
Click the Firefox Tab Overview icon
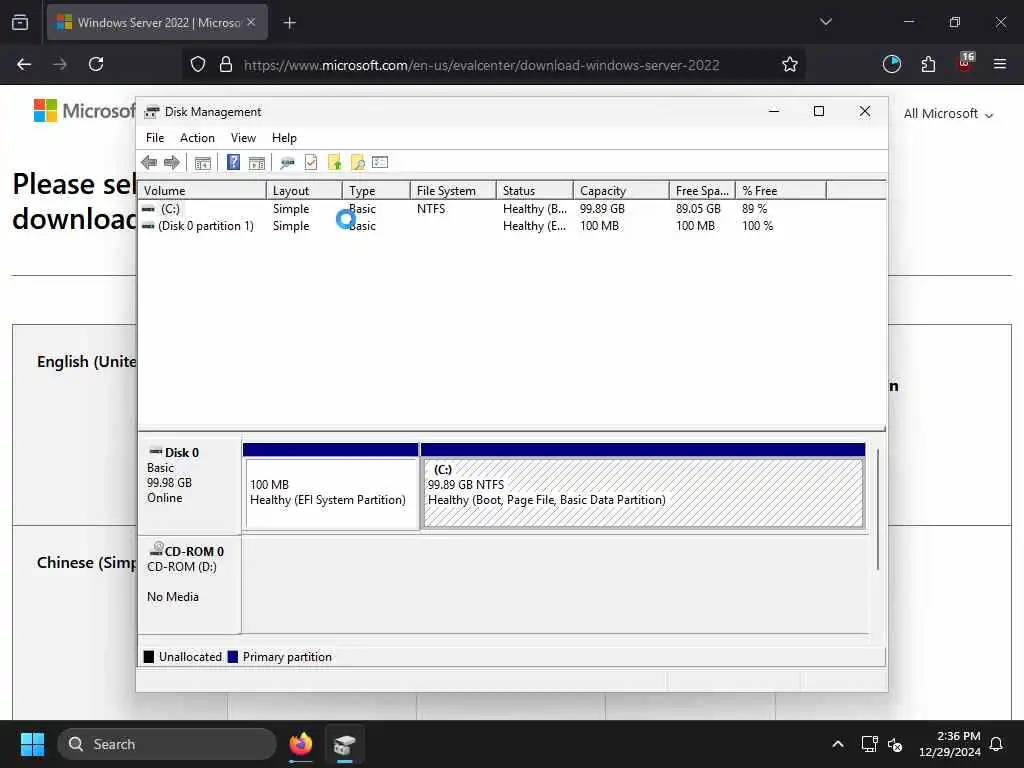(x=20, y=22)
